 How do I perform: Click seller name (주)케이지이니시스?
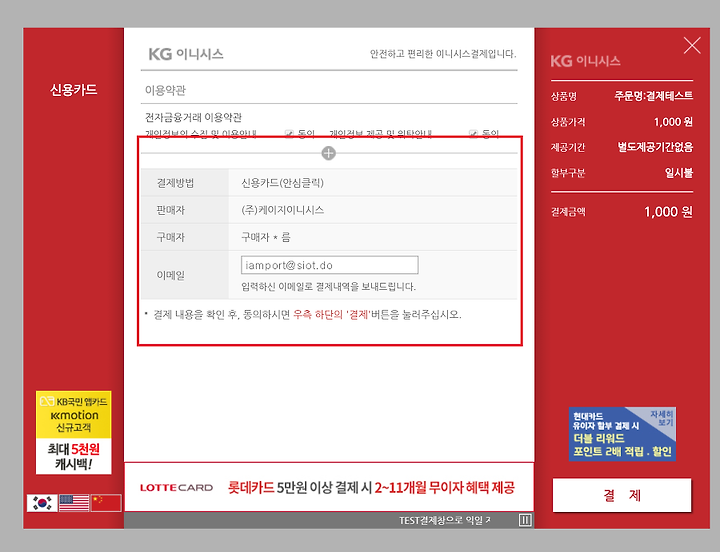coord(282,210)
